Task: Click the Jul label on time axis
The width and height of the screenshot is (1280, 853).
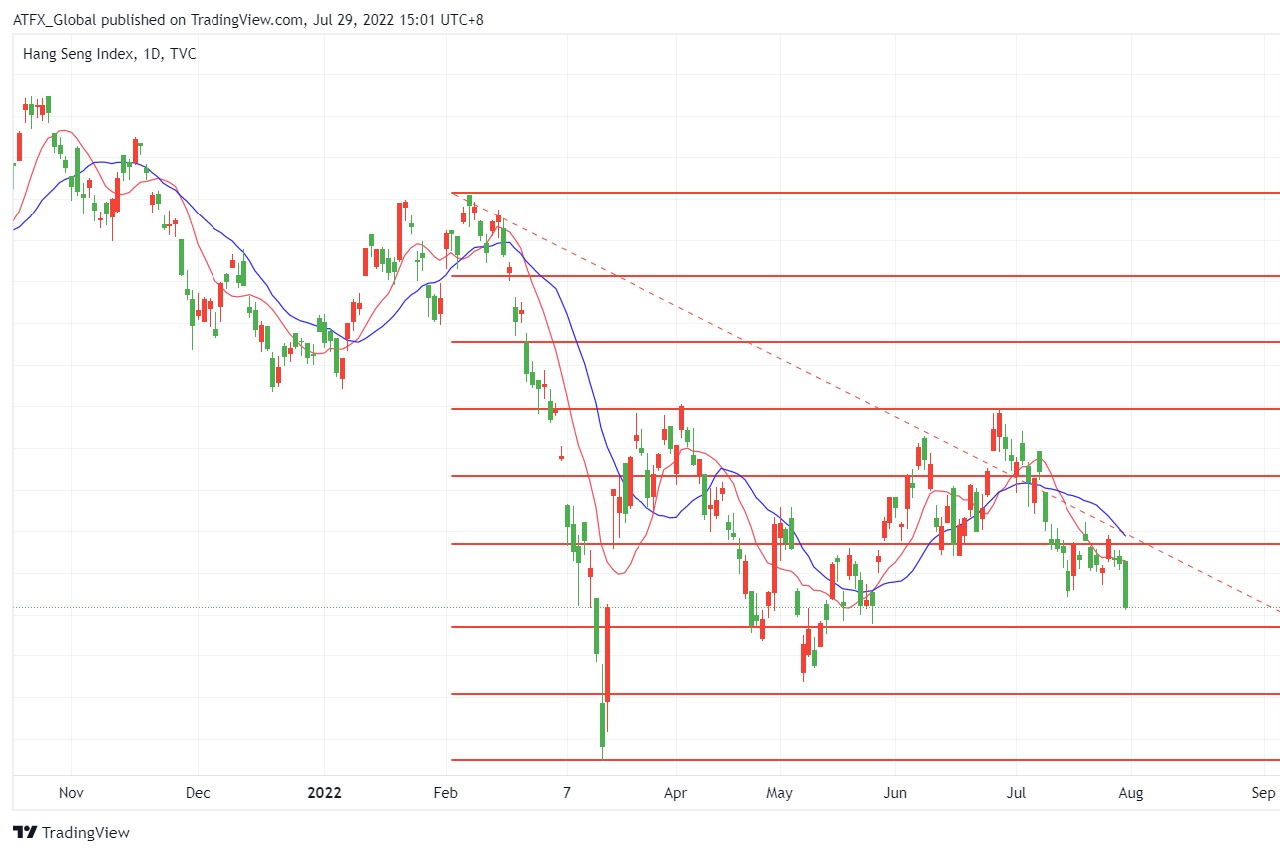Action: click(1016, 793)
